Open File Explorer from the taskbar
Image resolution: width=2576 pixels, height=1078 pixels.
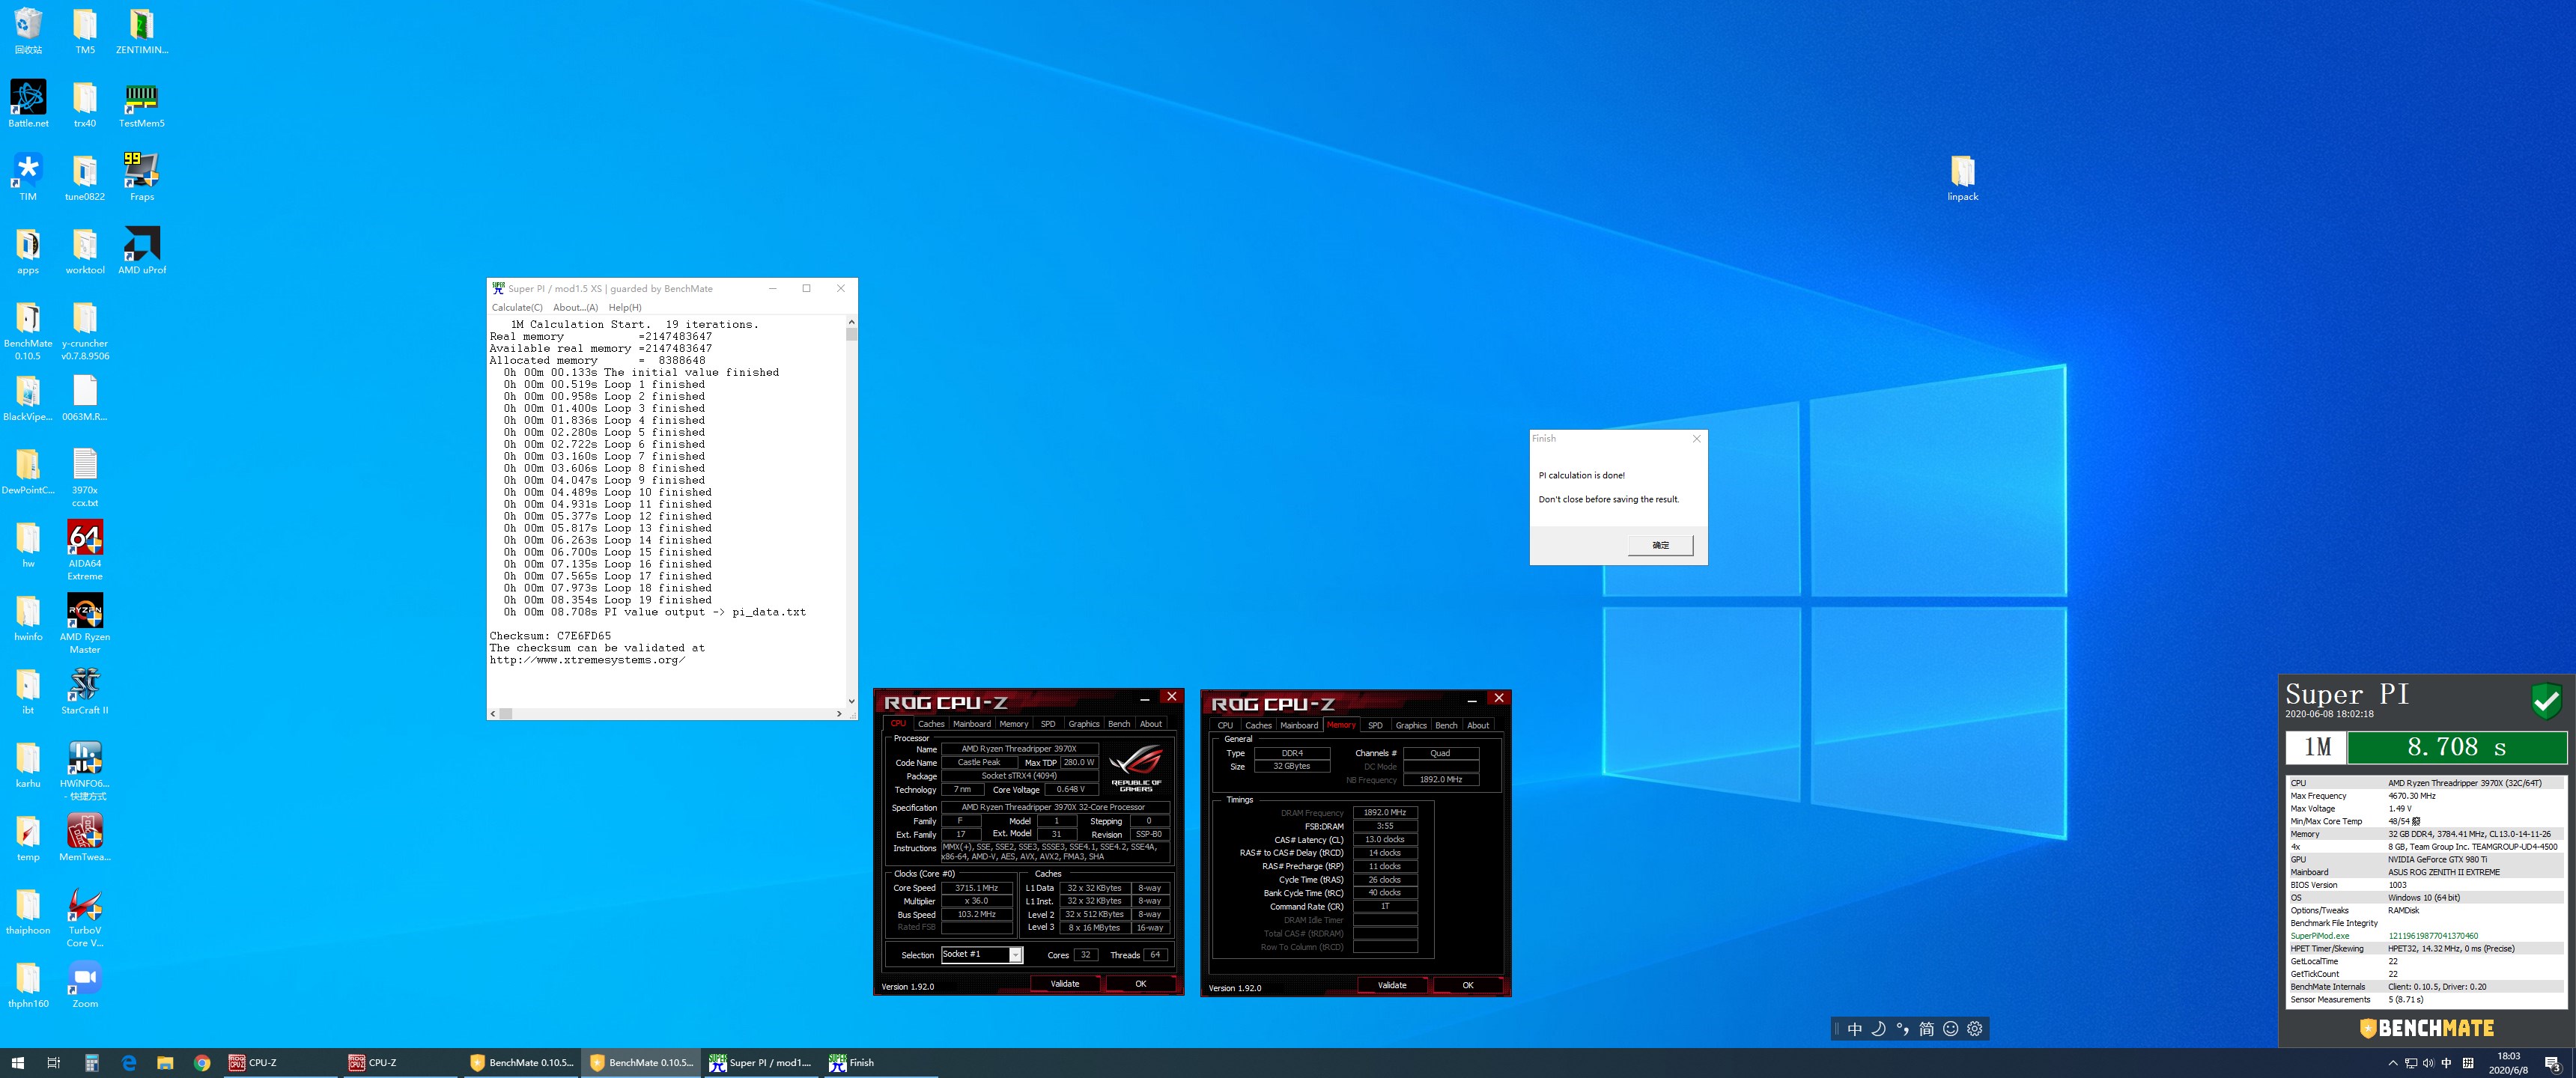coord(165,1062)
